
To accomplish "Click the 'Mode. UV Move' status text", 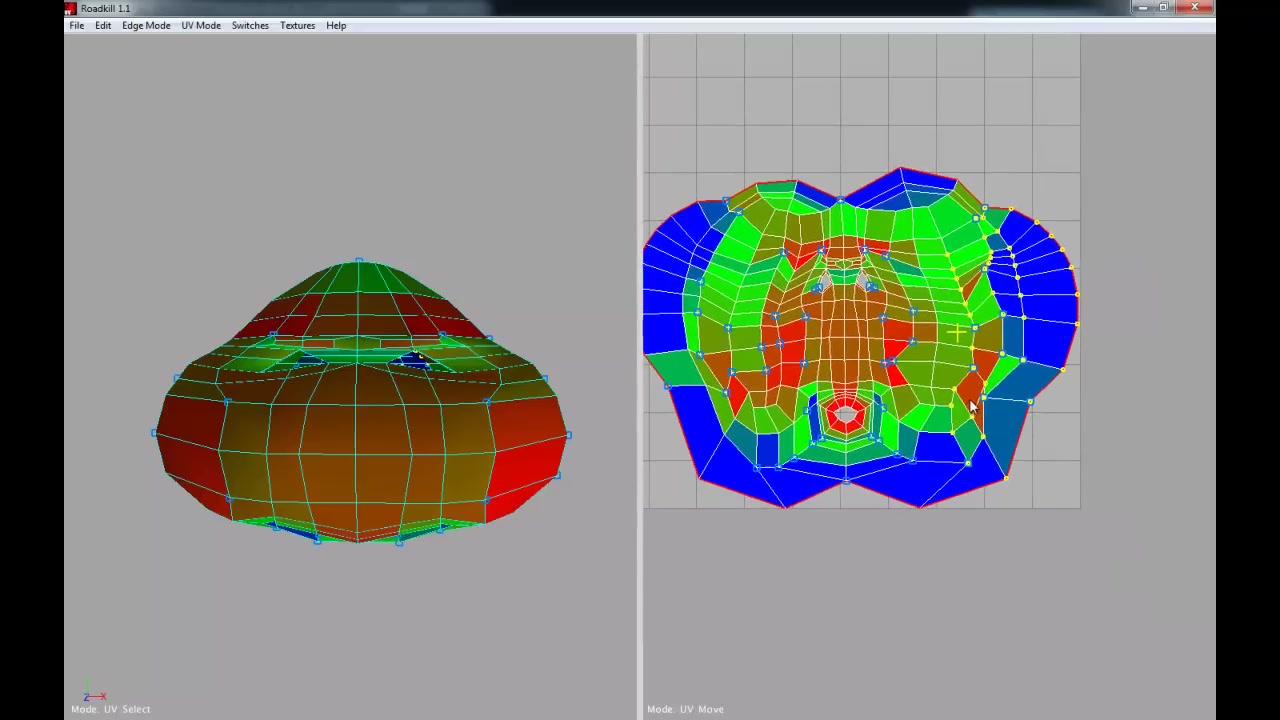I will (x=685, y=709).
